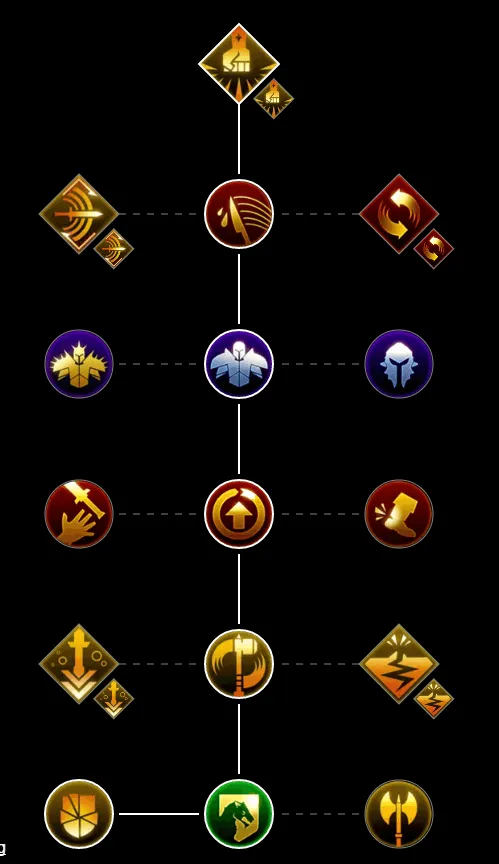The image size is (499, 864).
Task: Select the bleeding blade slash circle skill
Action: [238, 214]
